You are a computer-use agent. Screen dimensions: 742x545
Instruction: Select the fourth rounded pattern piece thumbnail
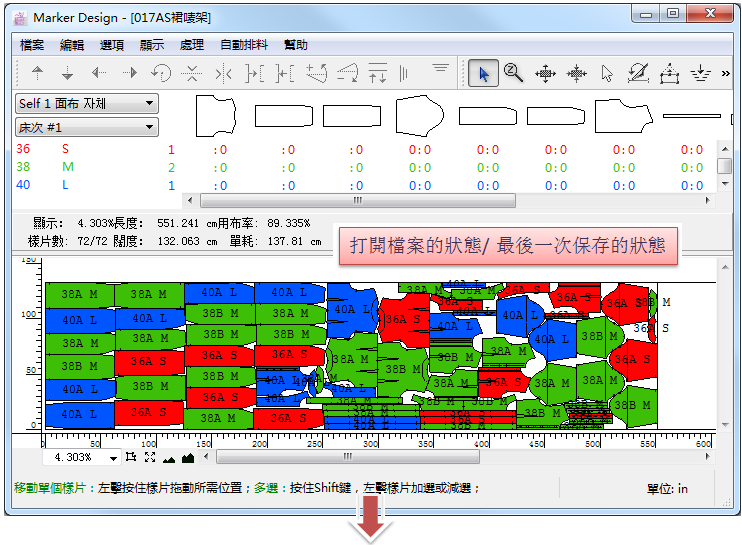click(x=420, y=115)
